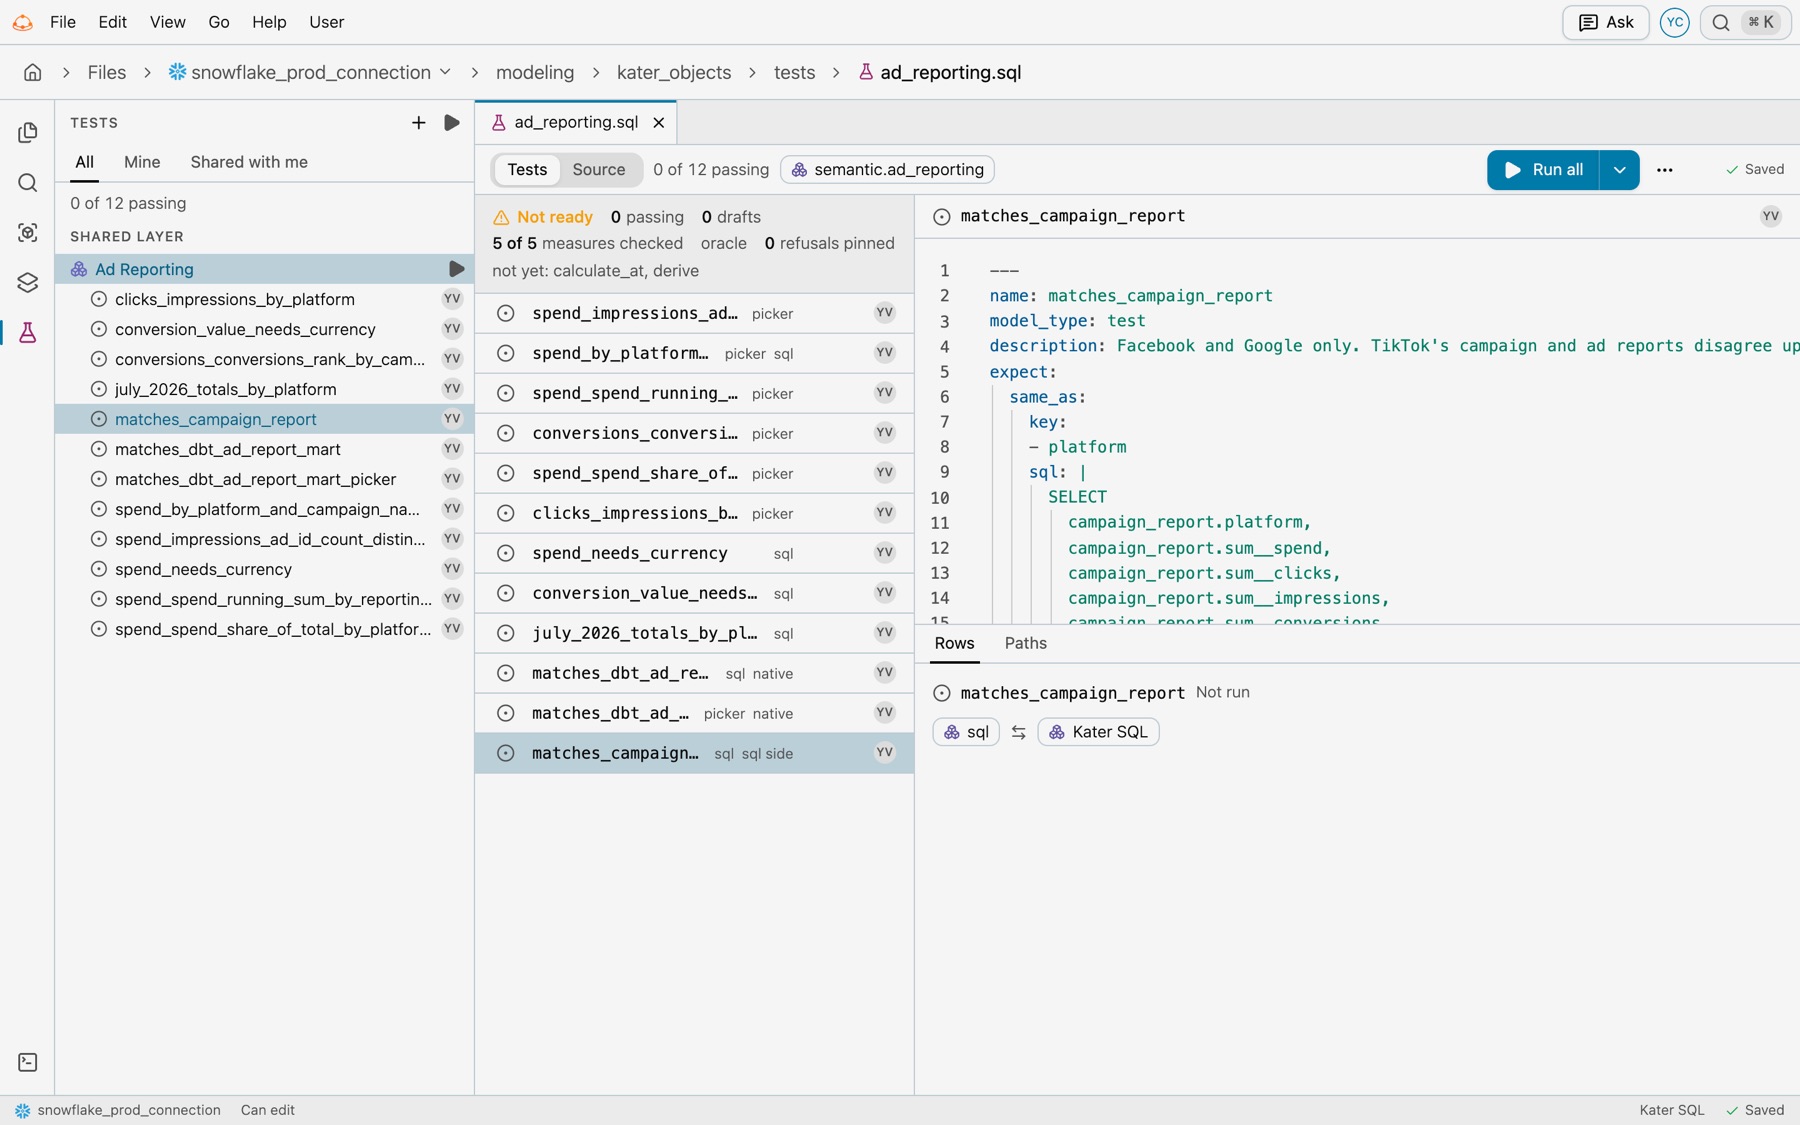Open the YC user avatar
This screenshot has width=1800, height=1125.
tap(1674, 22)
